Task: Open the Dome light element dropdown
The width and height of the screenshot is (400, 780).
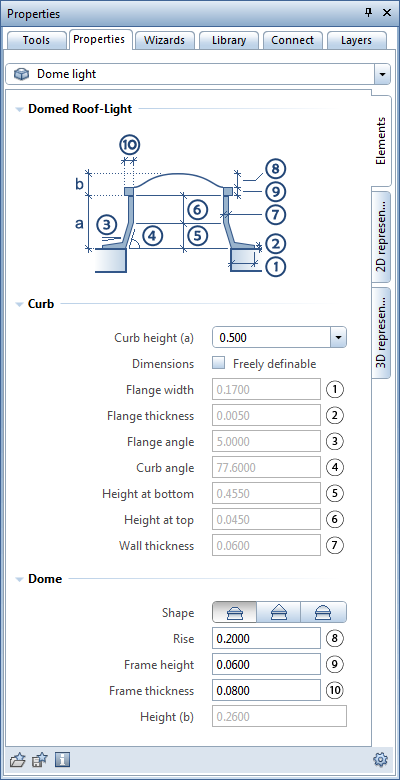Action: tap(382, 75)
